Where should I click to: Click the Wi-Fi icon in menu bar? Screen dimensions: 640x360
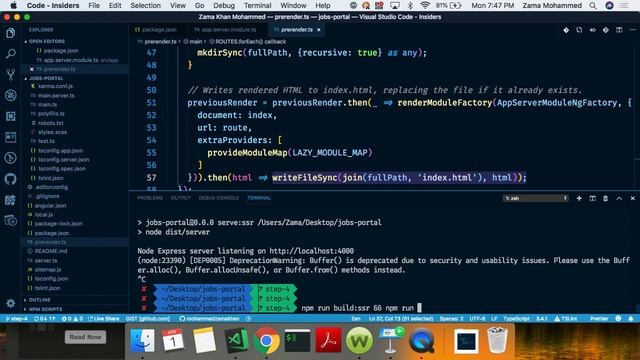click(424, 6)
